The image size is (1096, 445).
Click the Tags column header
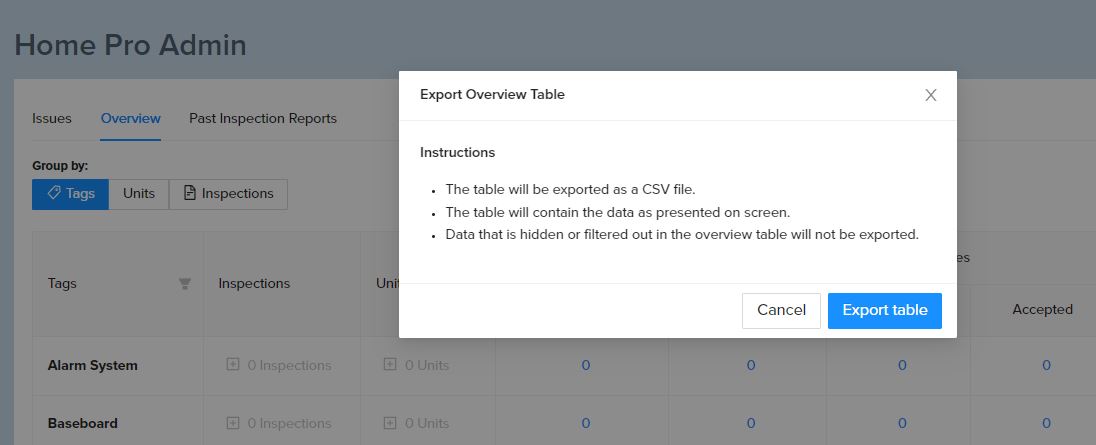(62, 284)
